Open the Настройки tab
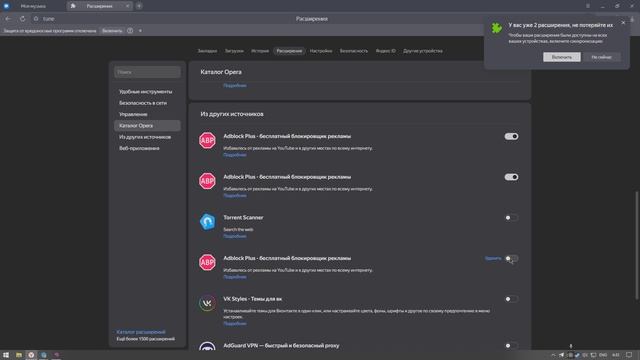Viewport: 640px width, 360px height. (321, 51)
